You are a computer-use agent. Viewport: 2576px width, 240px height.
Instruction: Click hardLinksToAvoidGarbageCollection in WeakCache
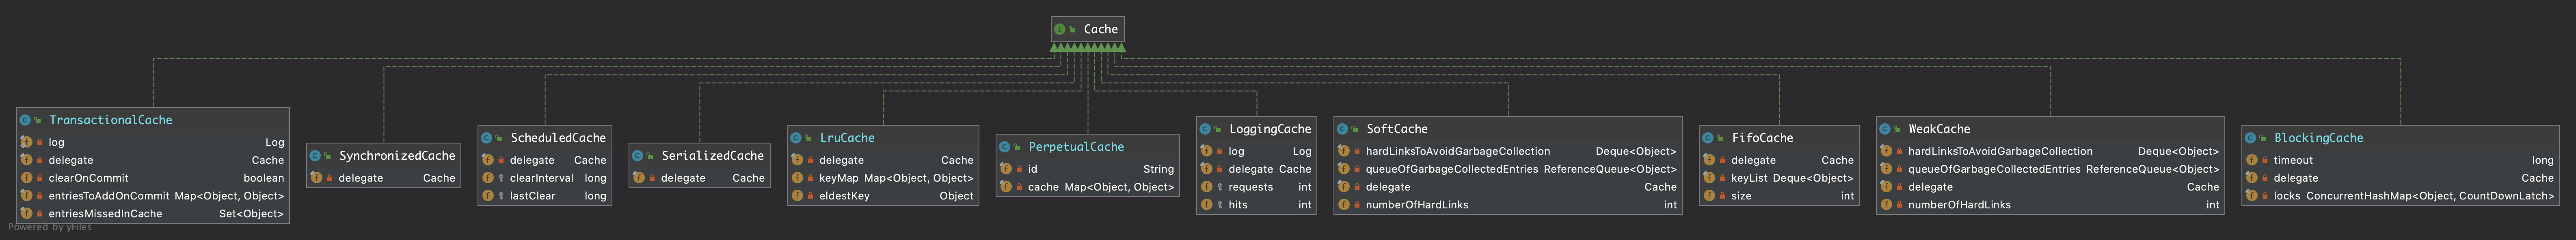(2000, 151)
